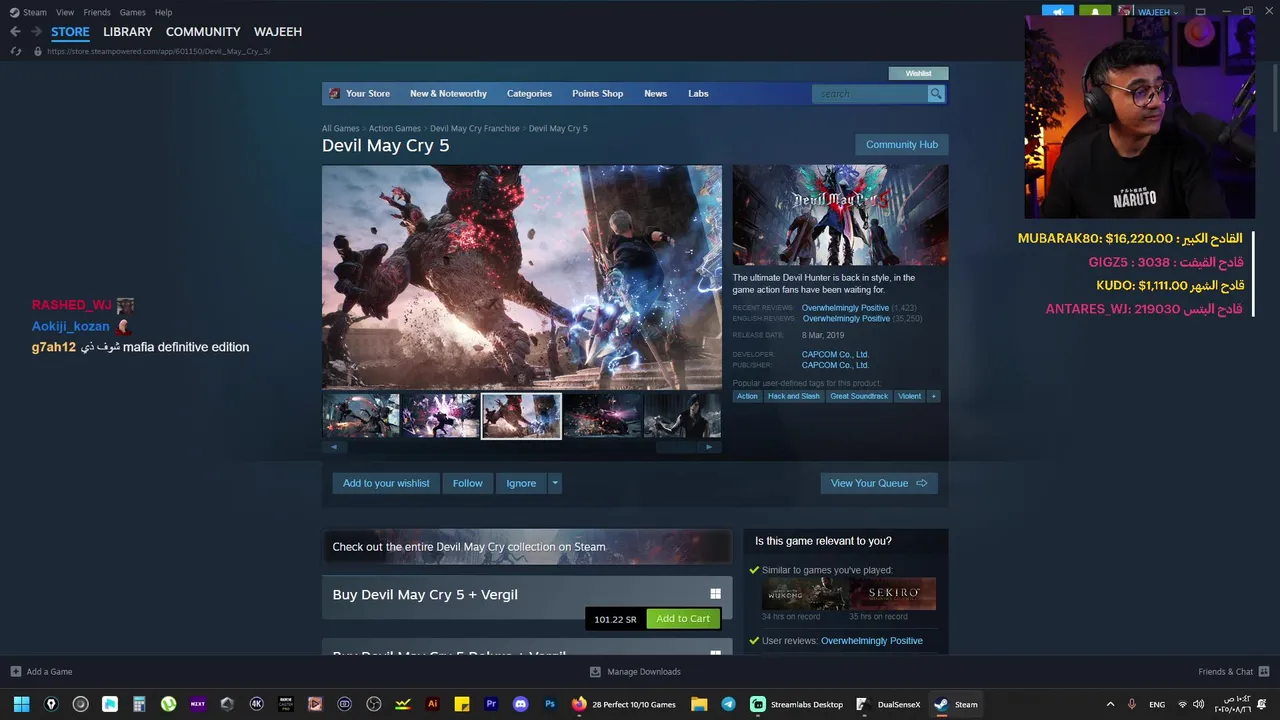Open Discord from the taskbar

tap(520, 704)
